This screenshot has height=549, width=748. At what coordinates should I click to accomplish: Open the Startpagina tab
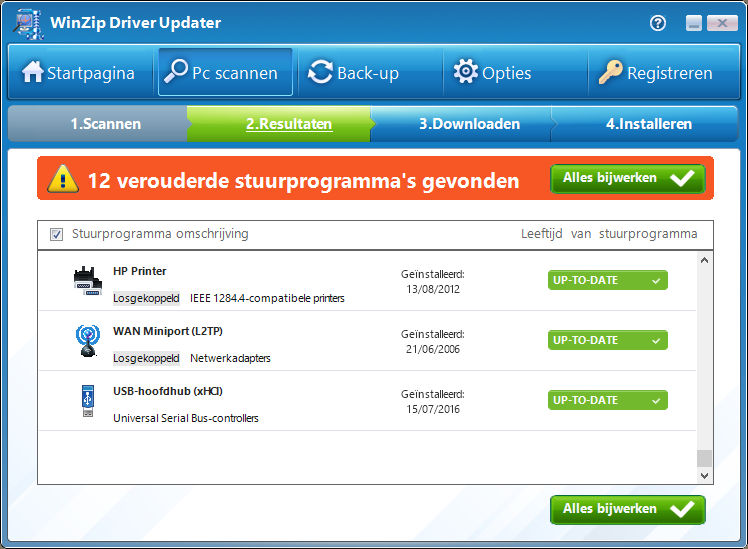pos(80,72)
